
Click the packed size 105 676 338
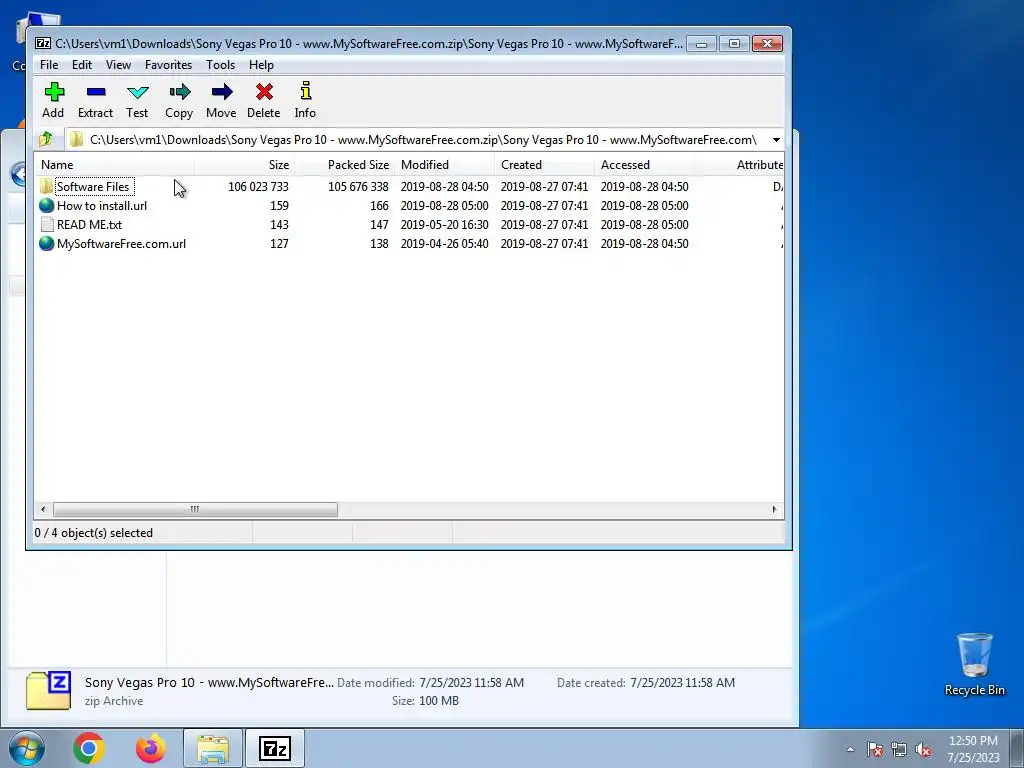tap(358, 187)
